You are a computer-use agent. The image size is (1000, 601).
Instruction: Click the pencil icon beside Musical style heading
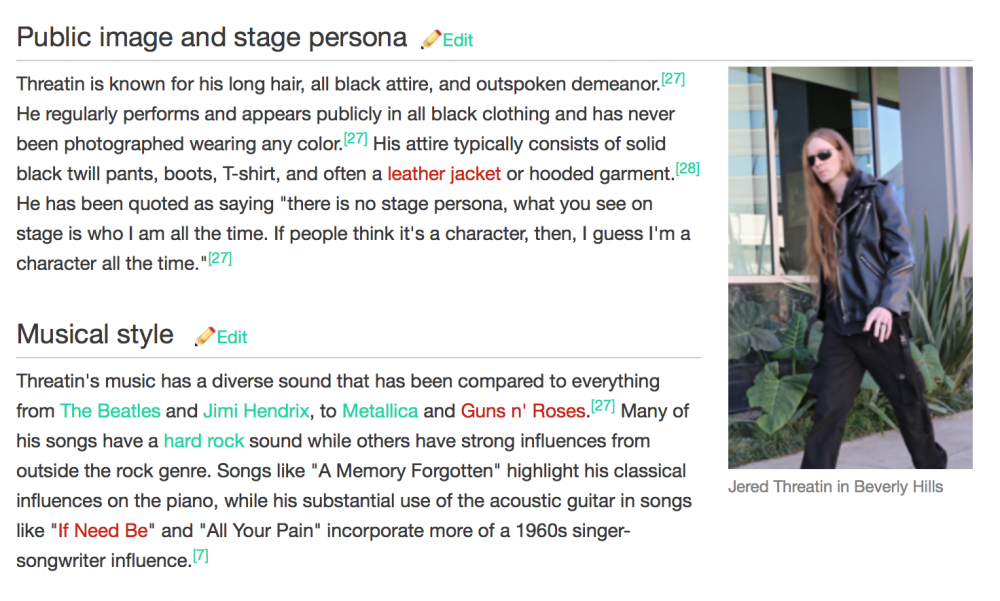tap(205, 336)
